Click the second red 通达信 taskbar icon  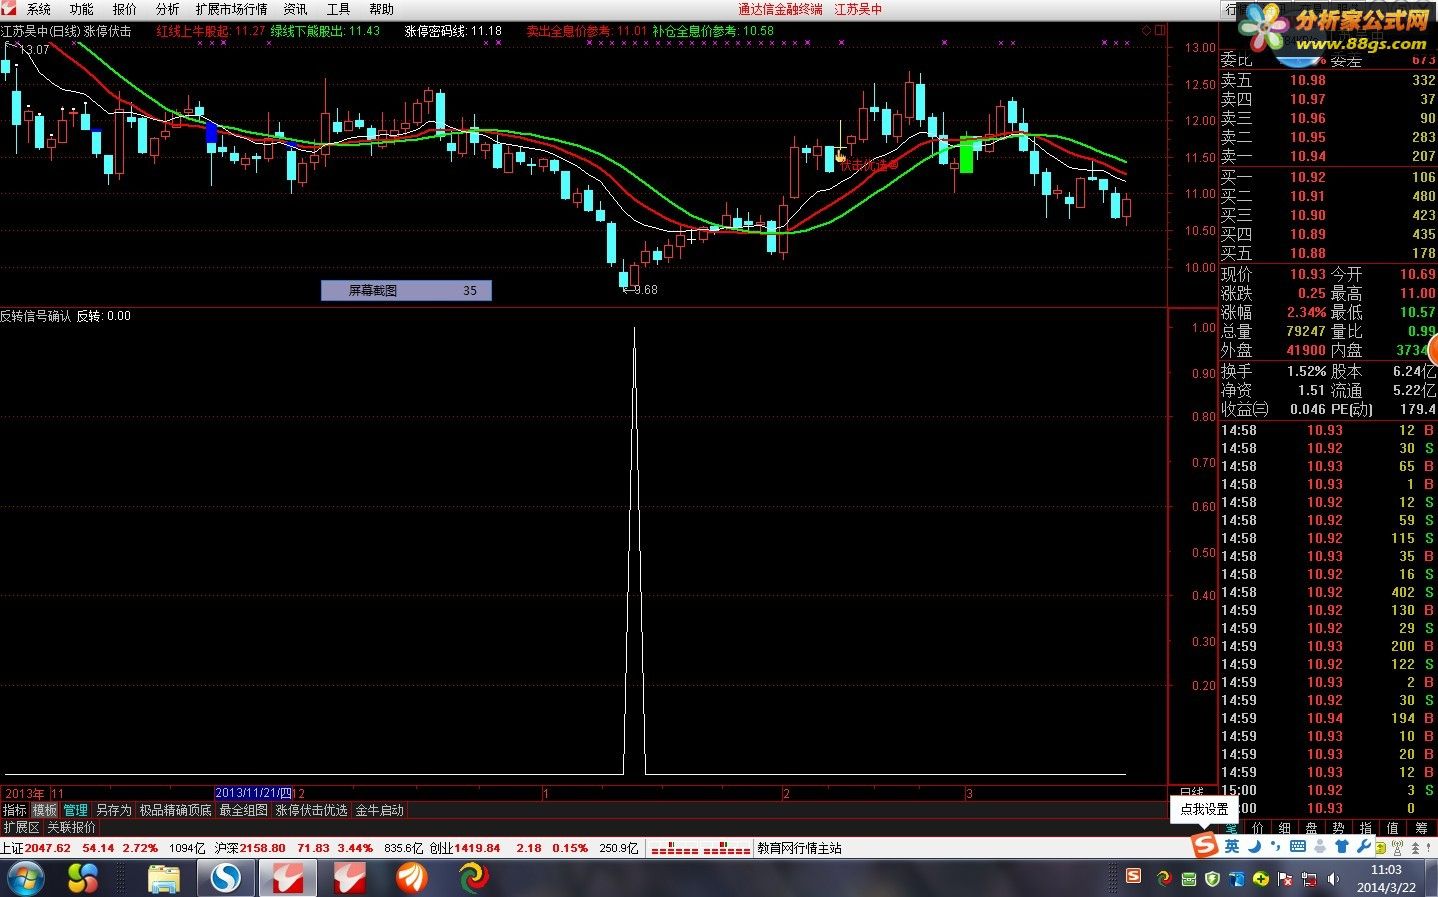349,878
